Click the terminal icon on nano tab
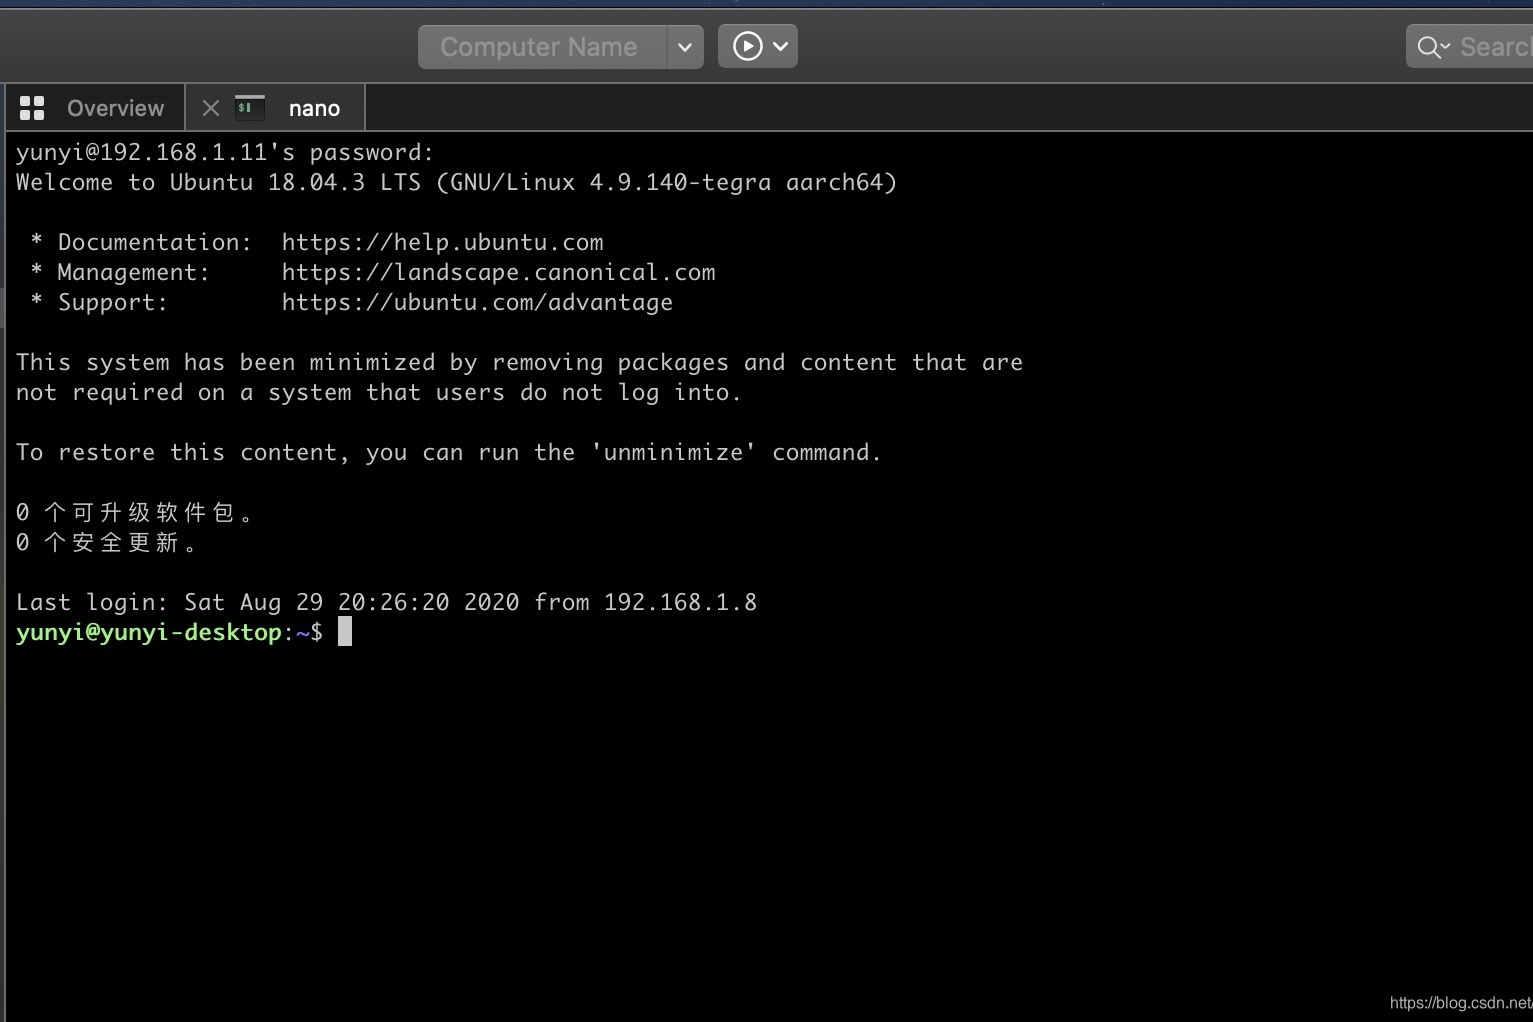Screen dimensions: 1533x1022 [249, 107]
